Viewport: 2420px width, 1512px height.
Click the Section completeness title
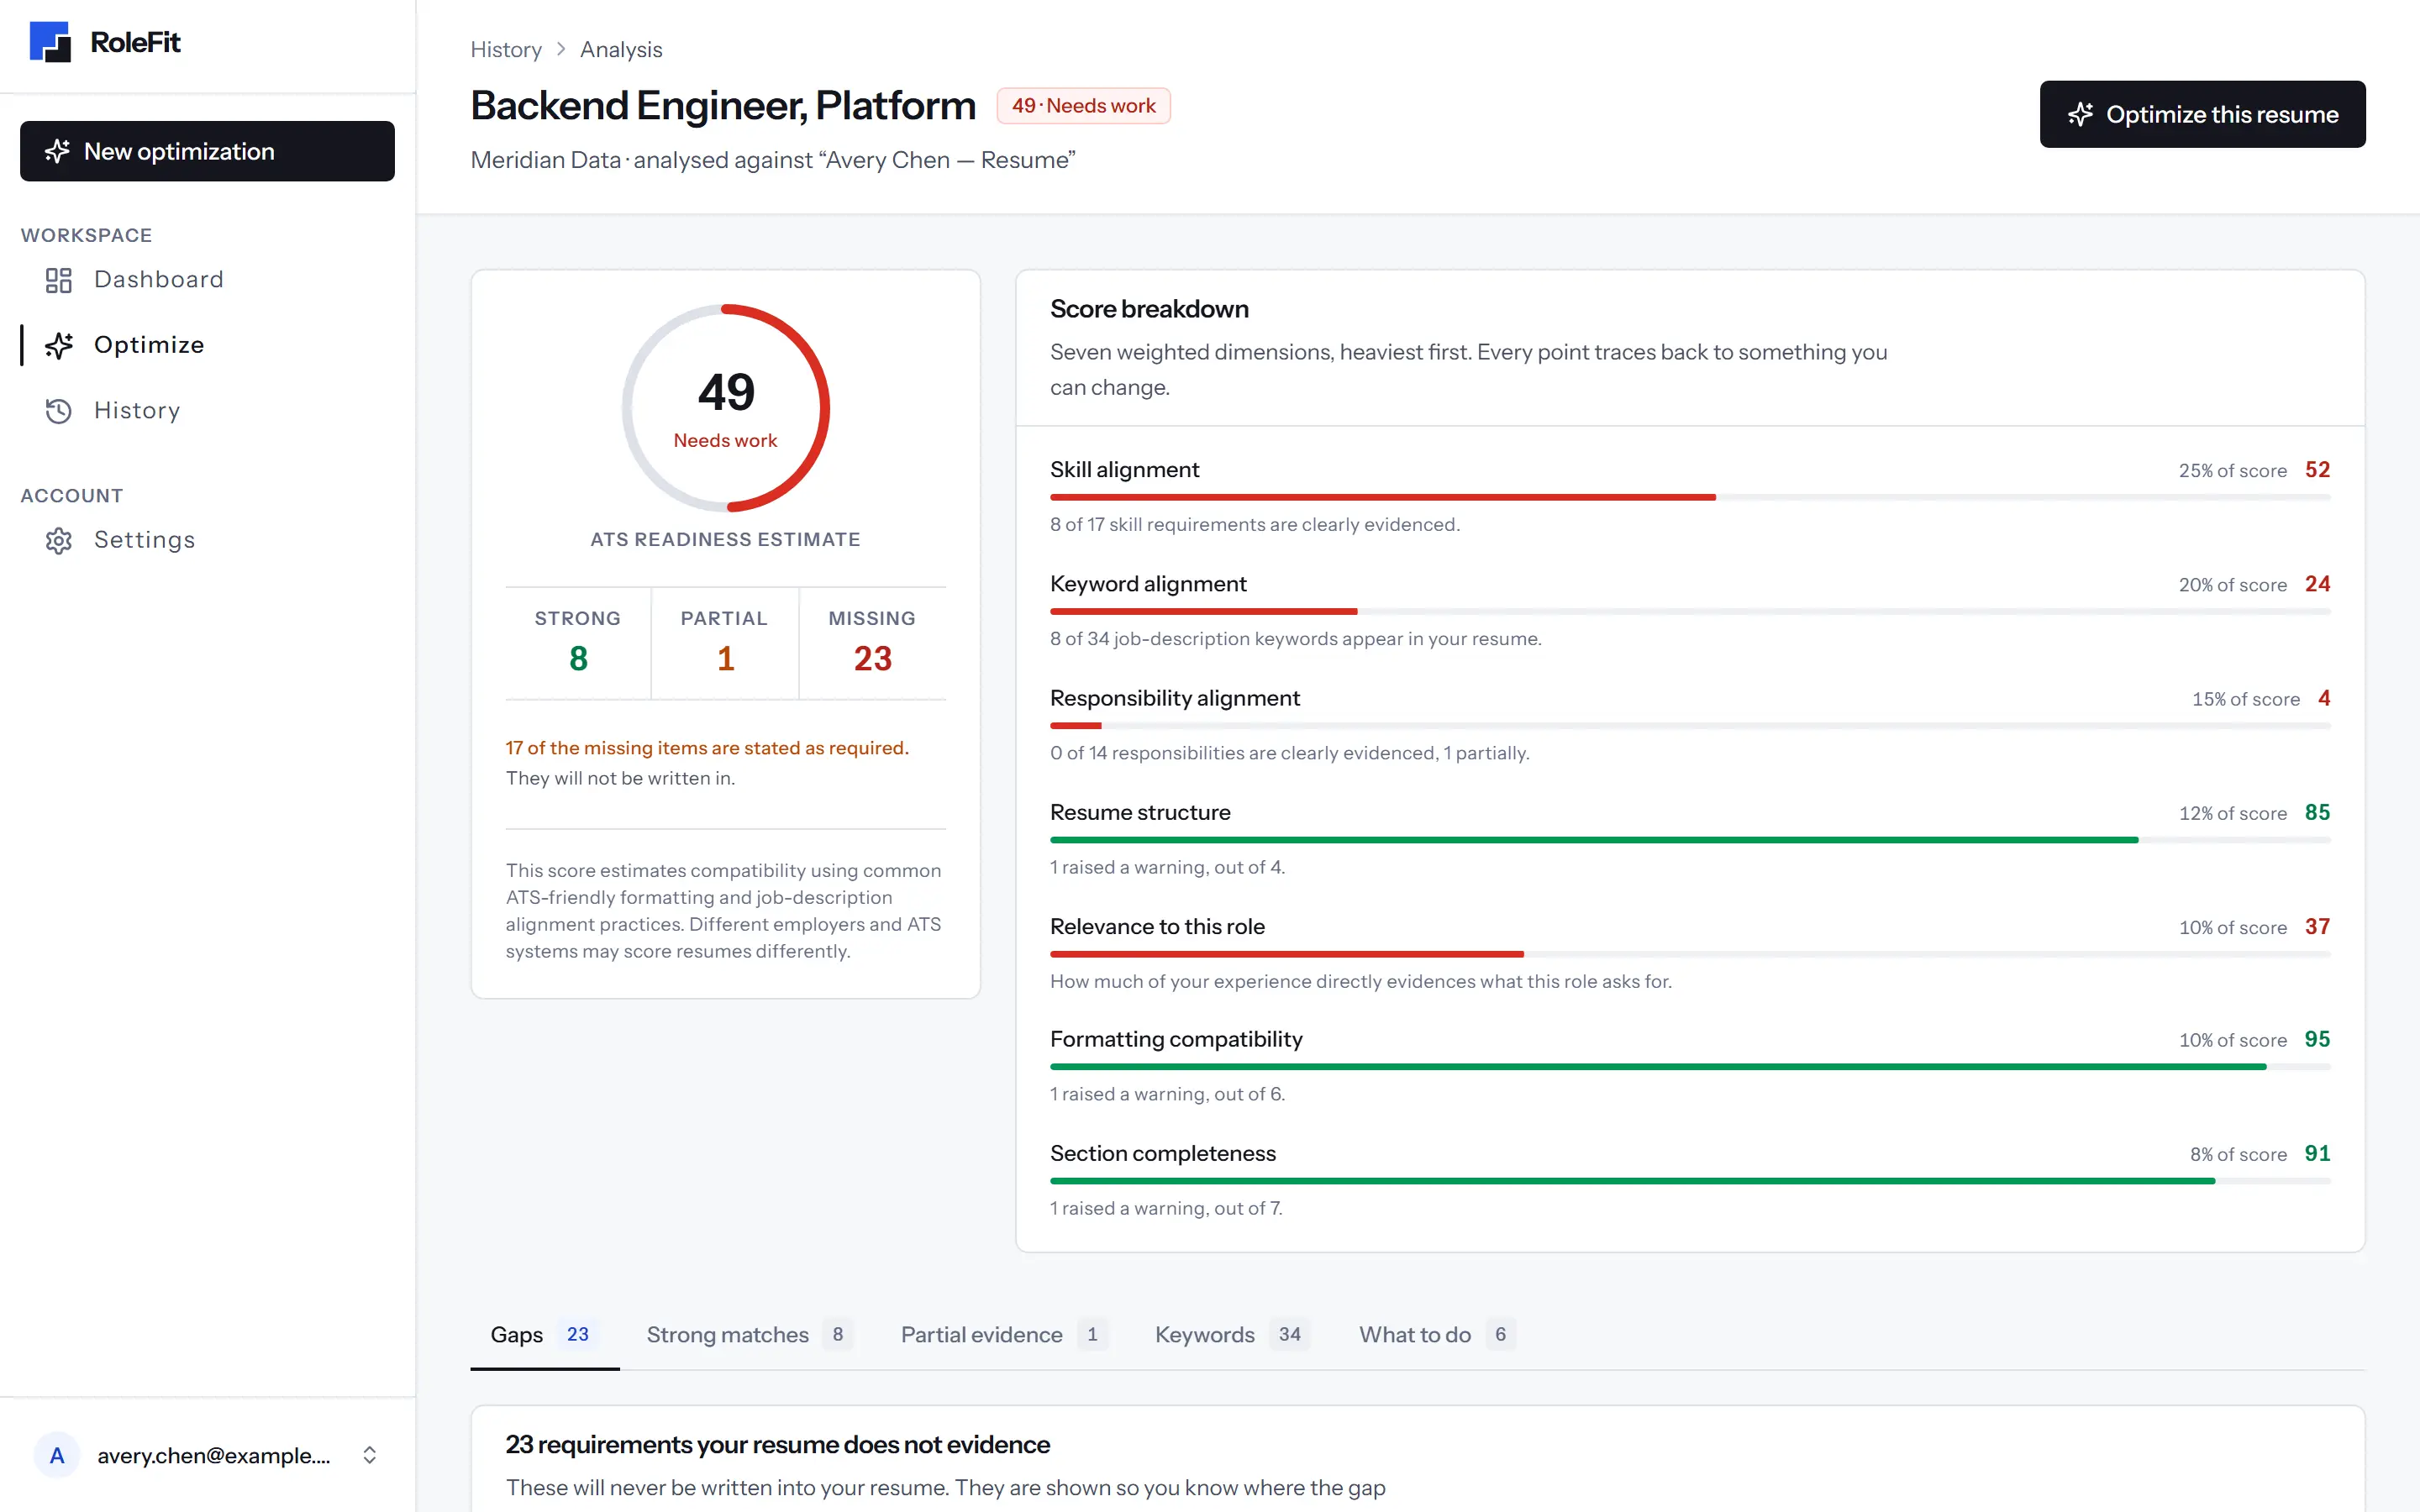pyautogui.click(x=1163, y=1154)
